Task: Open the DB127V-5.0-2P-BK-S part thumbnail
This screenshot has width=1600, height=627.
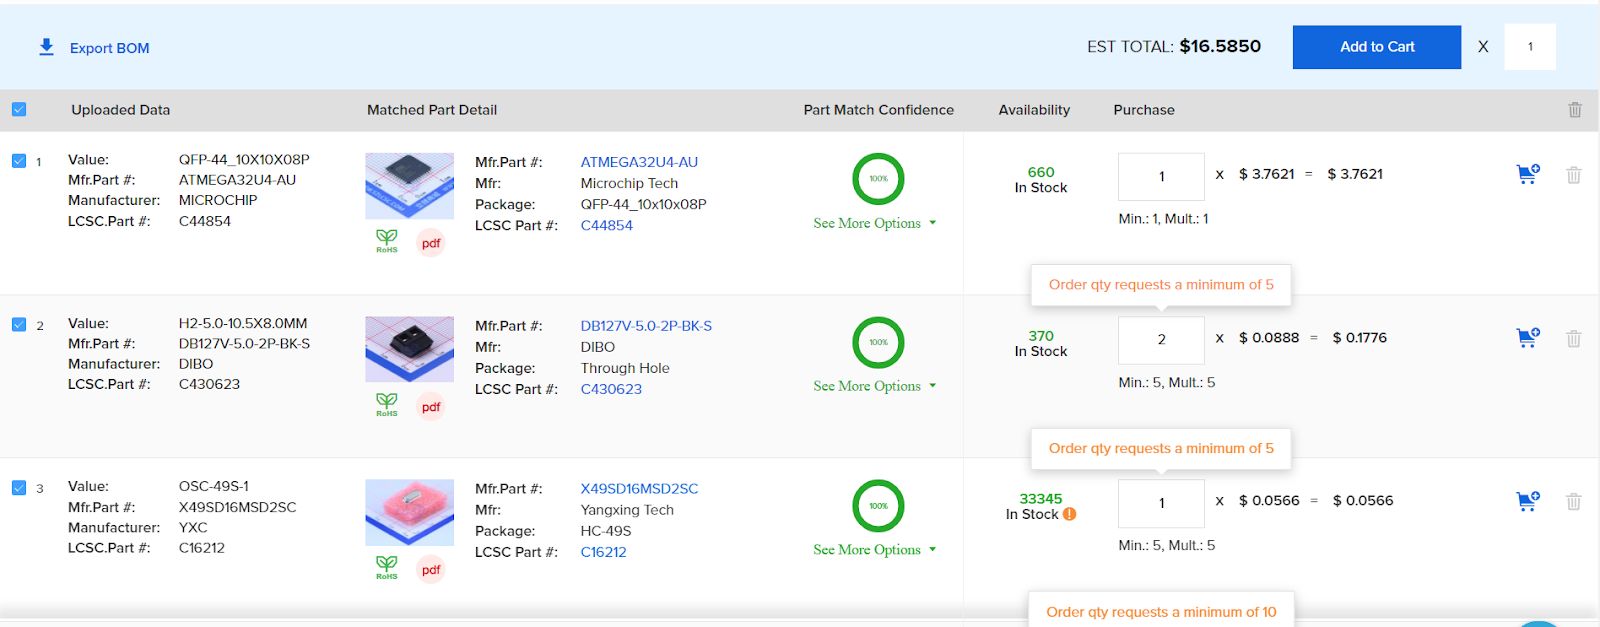Action: [409, 349]
